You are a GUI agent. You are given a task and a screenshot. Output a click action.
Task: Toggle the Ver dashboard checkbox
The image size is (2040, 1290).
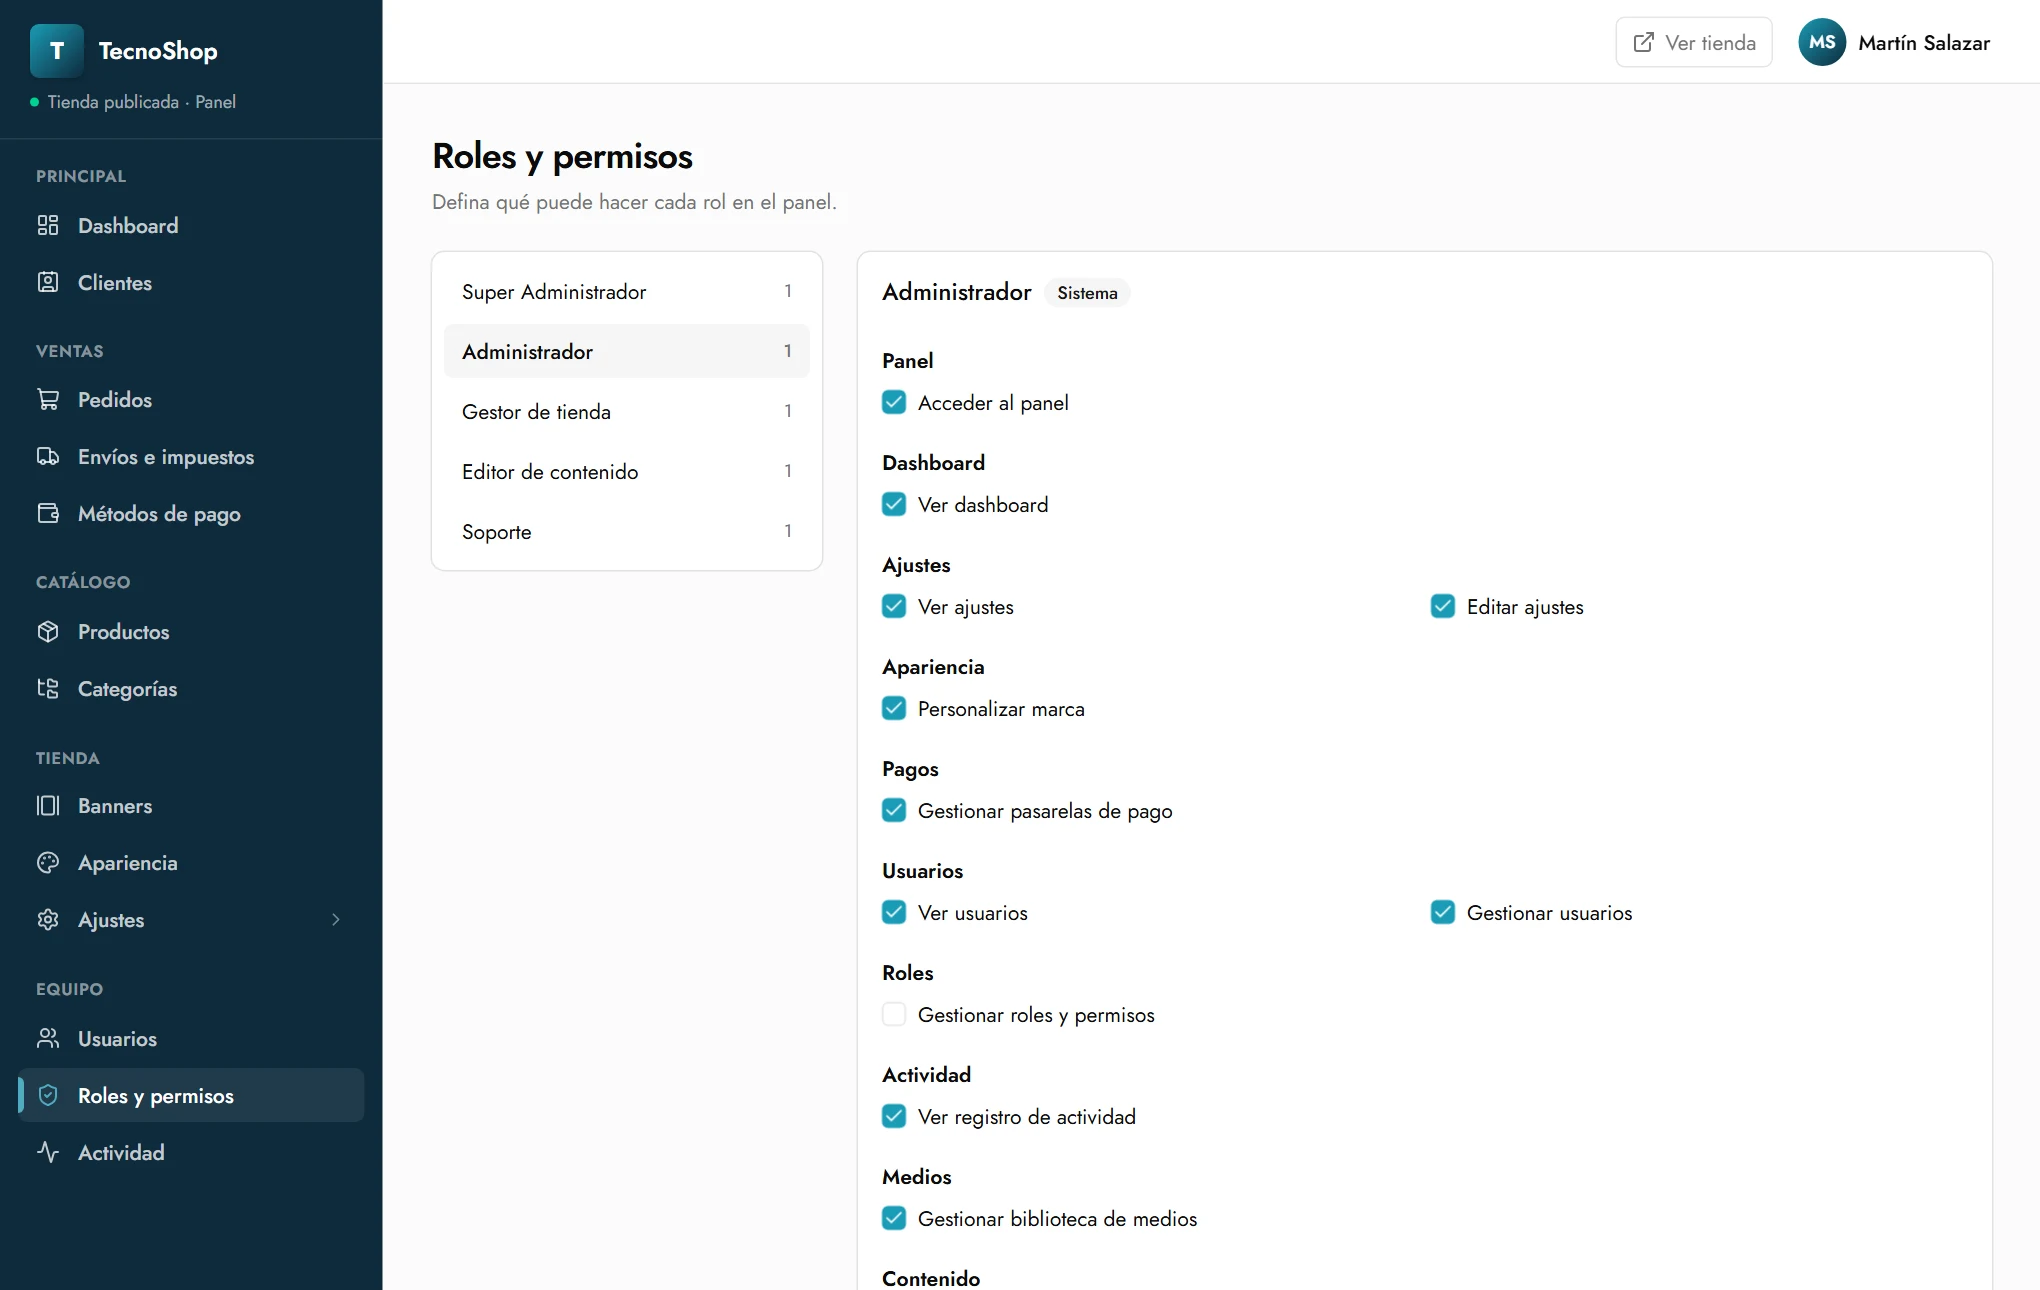(894, 504)
